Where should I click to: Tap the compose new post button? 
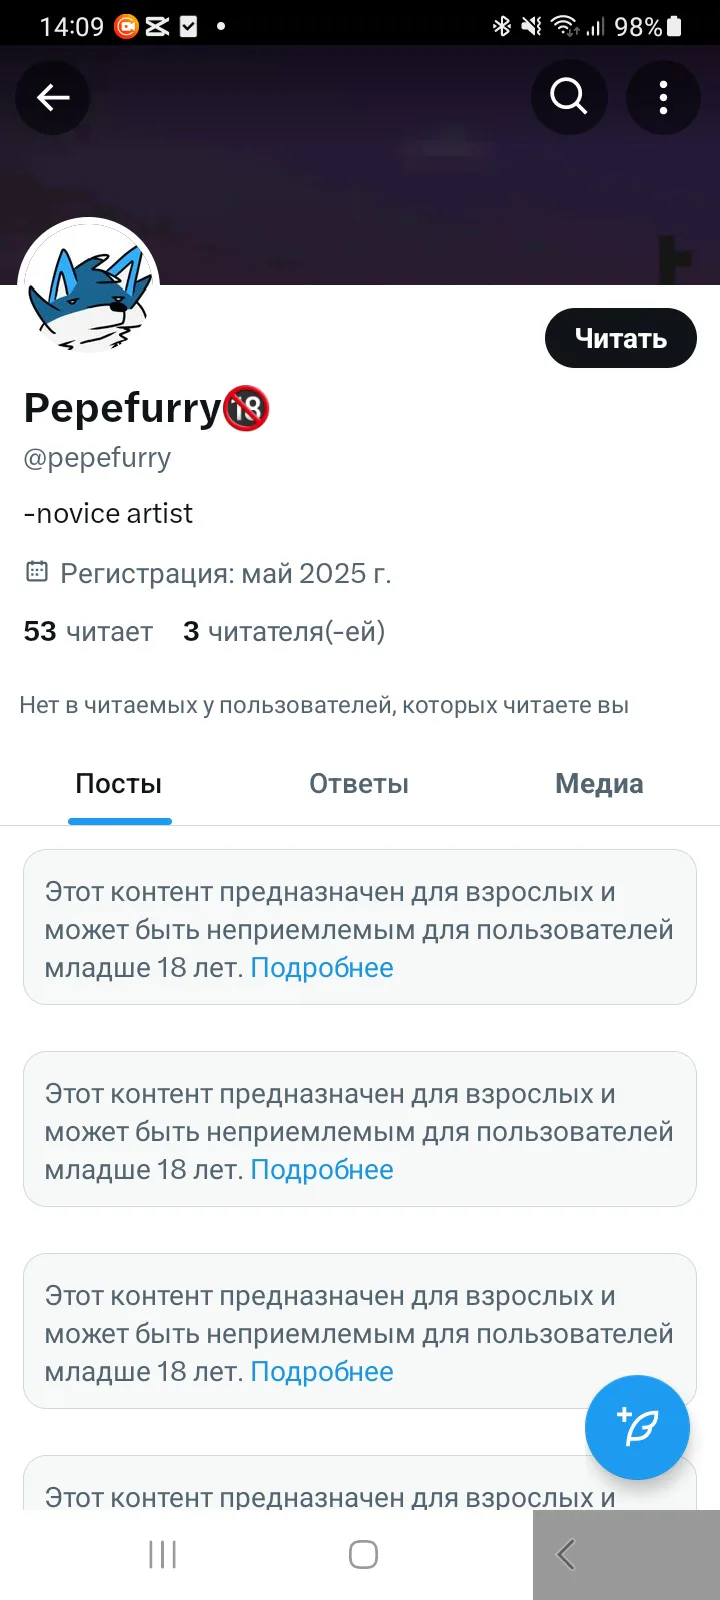coord(637,1427)
